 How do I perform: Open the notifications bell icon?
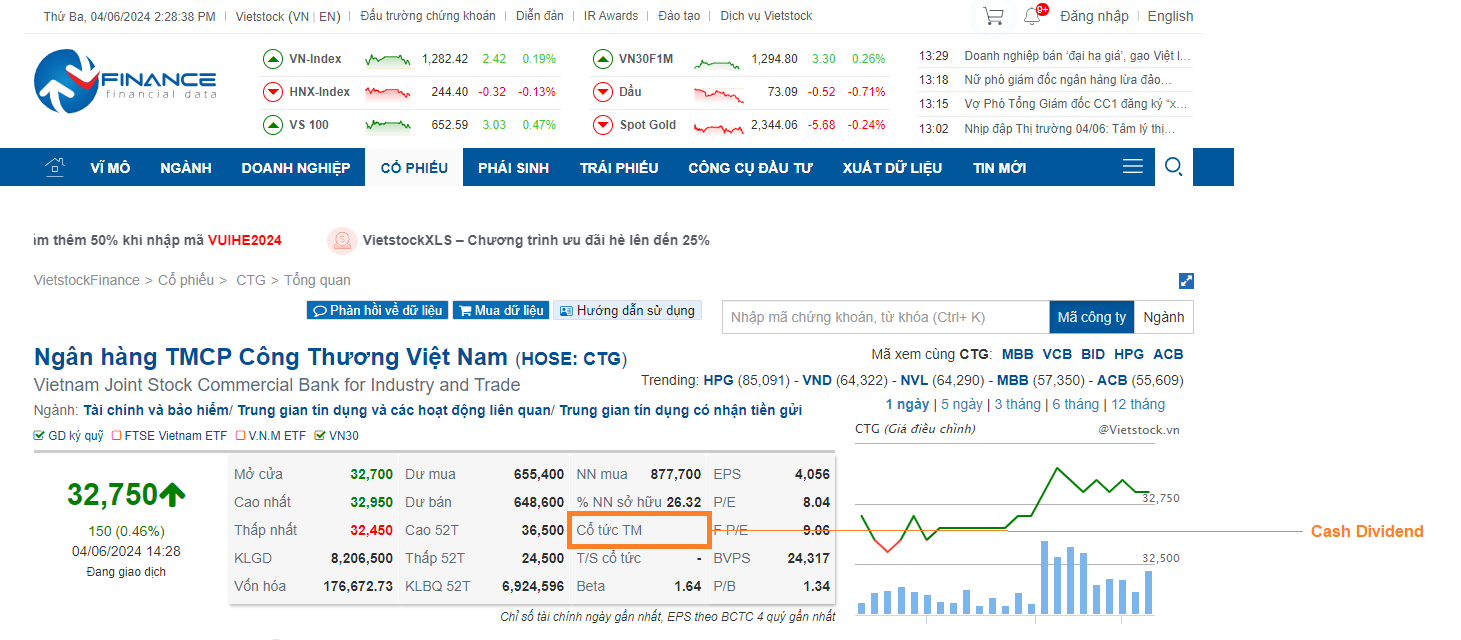point(1032,16)
